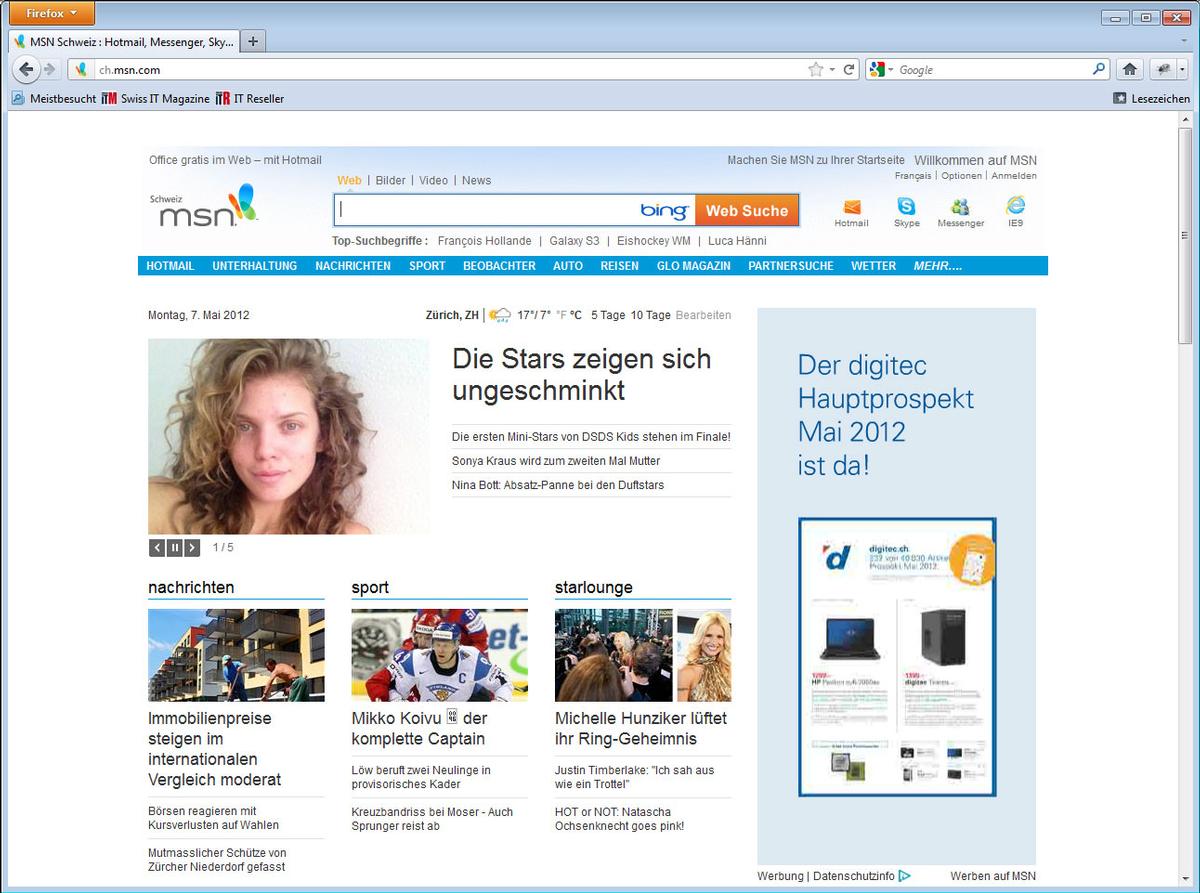1200x893 pixels.
Task: Open the Michelle Hunziker Ring-Geheimnis headline
Action: coord(641,729)
